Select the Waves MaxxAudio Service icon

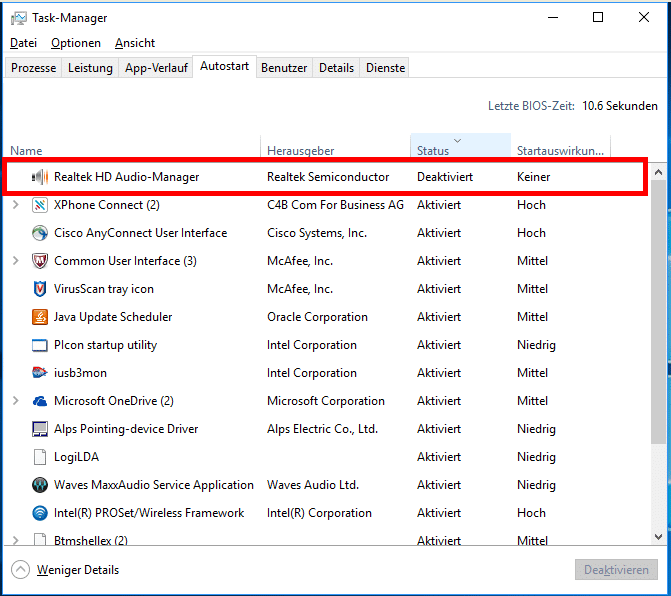tap(40, 485)
